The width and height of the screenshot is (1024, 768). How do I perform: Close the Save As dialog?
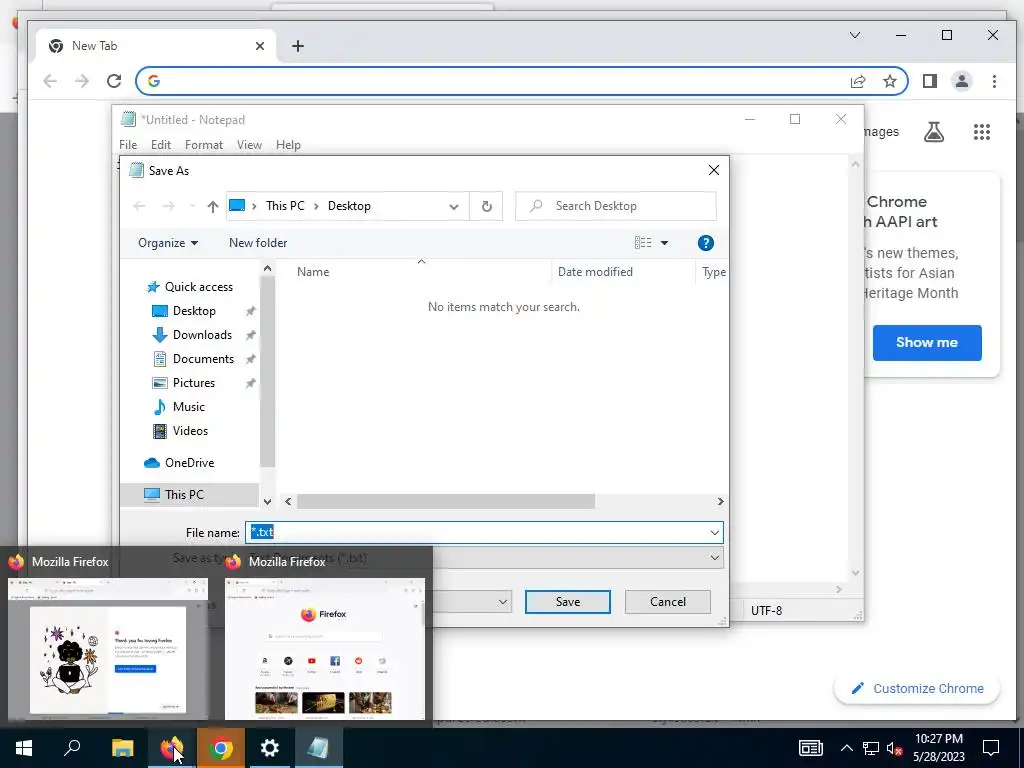(714, 170)
